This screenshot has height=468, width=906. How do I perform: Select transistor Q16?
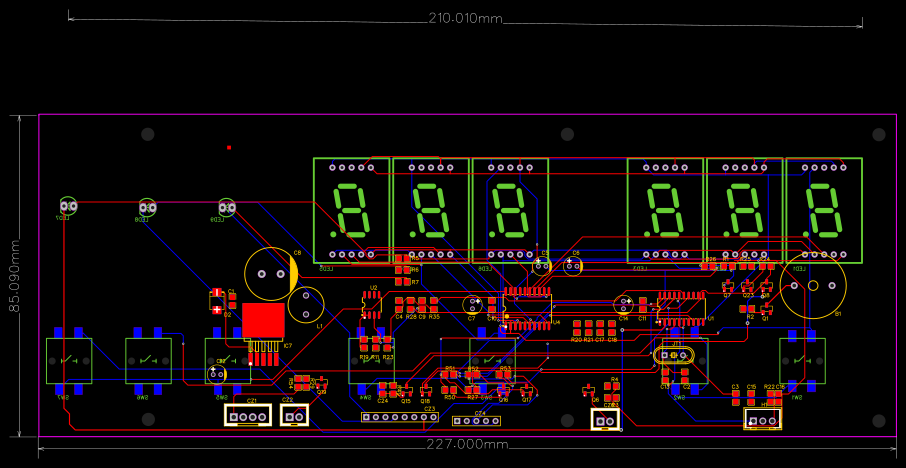point(504,389)
